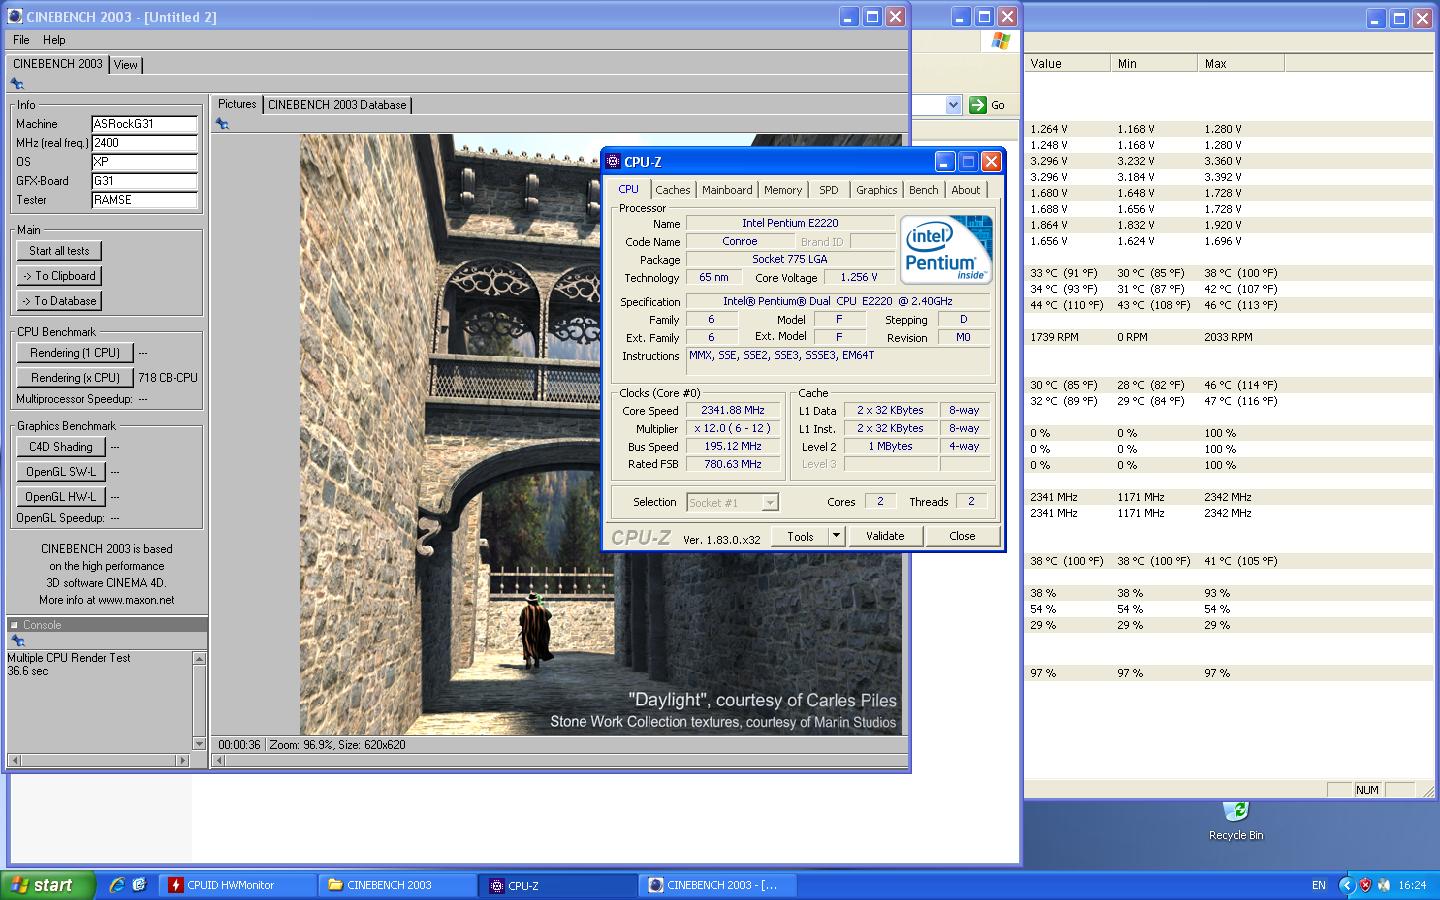Click the '718 CB-CPU' result text

168,378
